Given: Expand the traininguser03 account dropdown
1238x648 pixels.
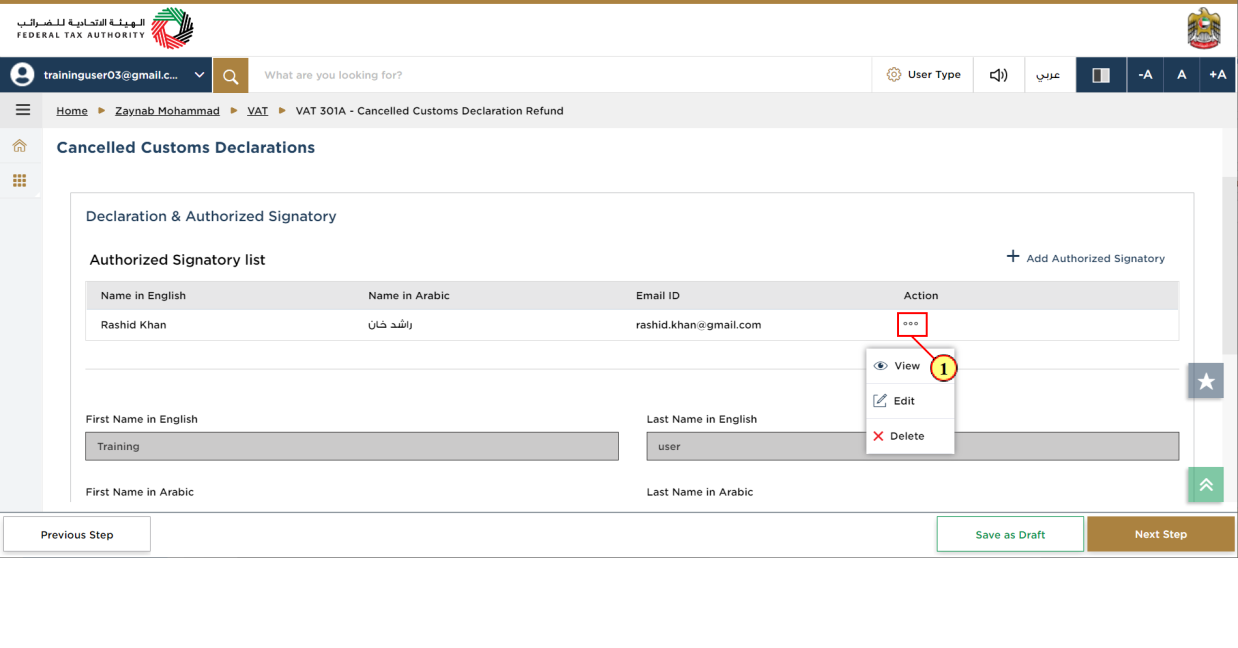Looking at the screenshot, I should (x=199, y=75).
